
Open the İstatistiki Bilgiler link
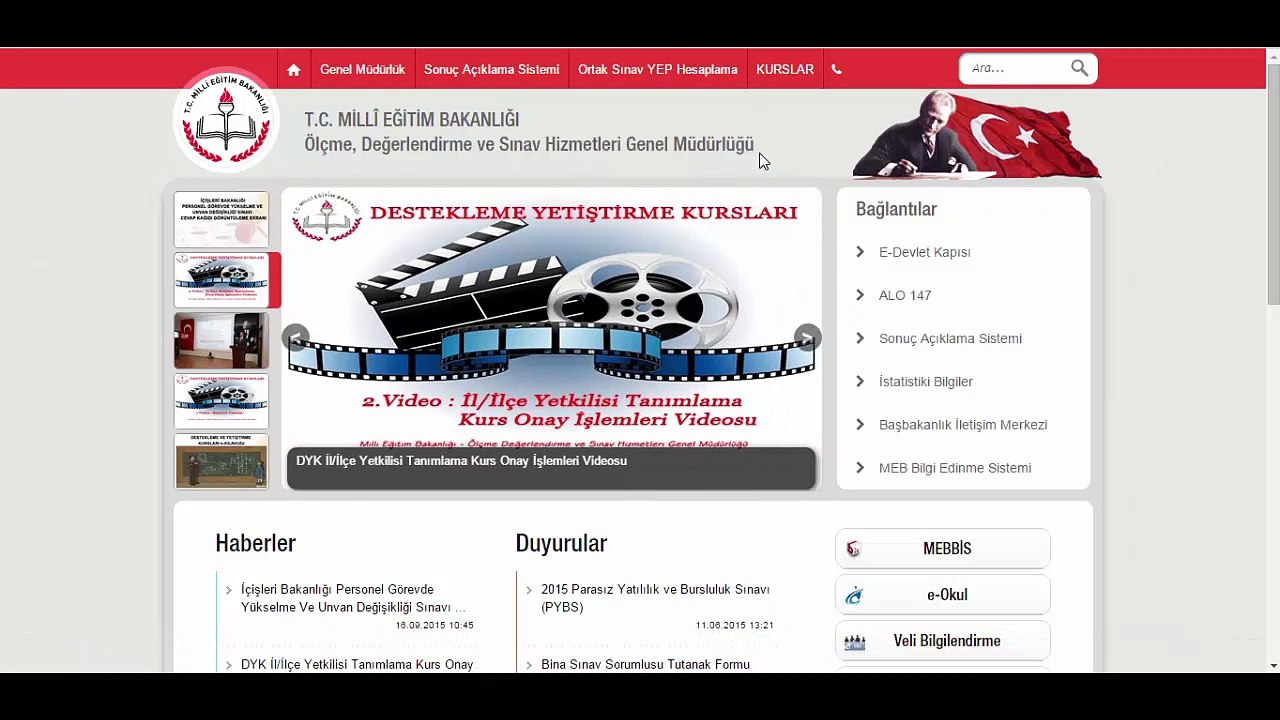[926, 381]
